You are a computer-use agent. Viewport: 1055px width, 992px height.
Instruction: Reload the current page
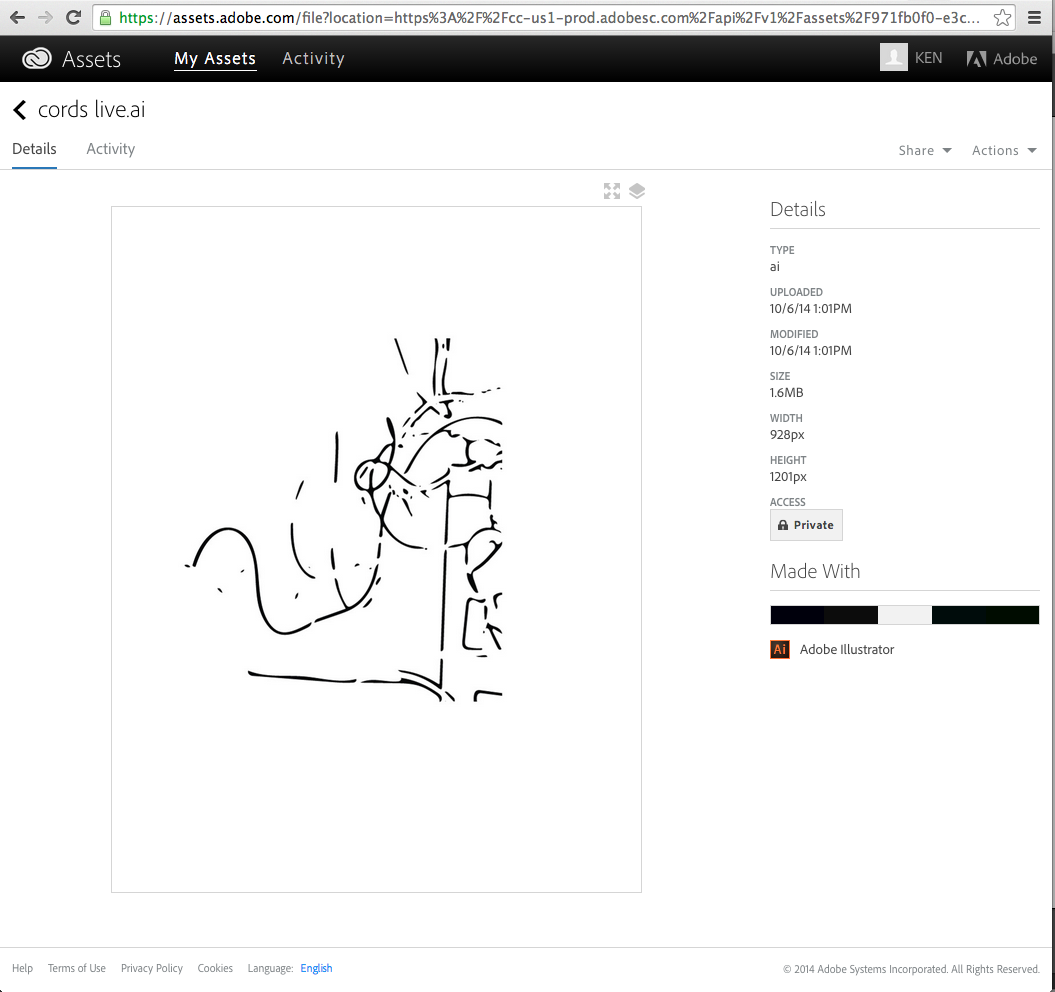point(73,17)
